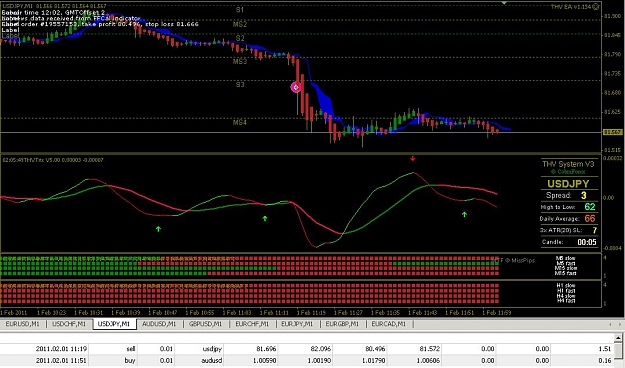The width and height of the screenshot is (625, 368).
Task: Click the green up arrow near 10:47
Action: point(158,229)
